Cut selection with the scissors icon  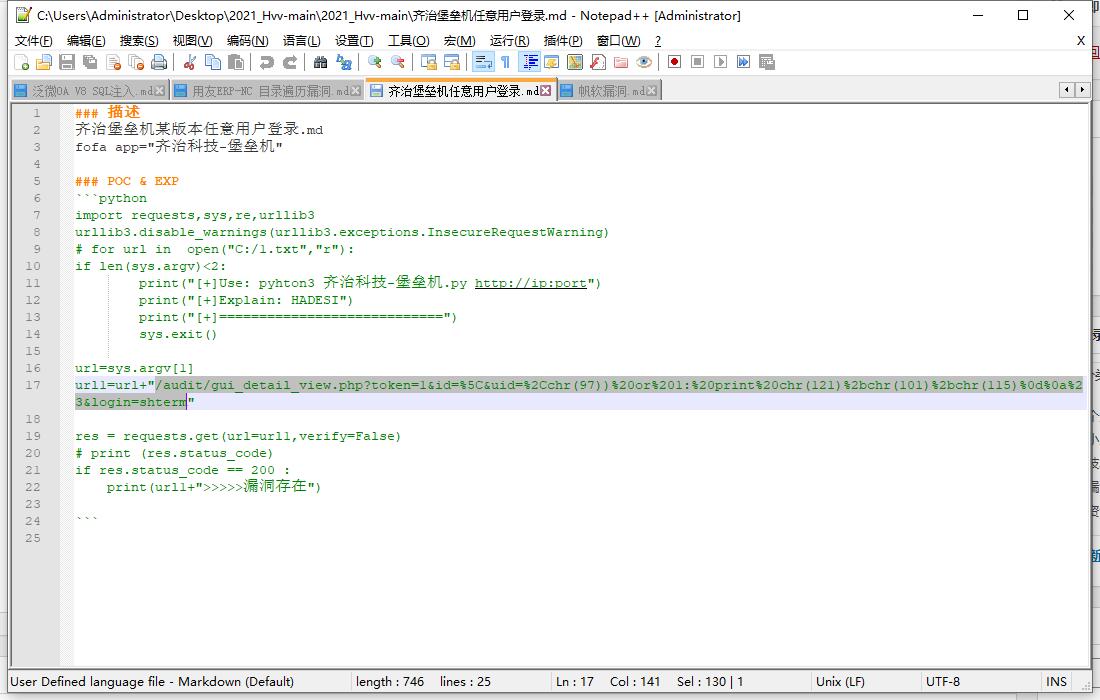189,62
